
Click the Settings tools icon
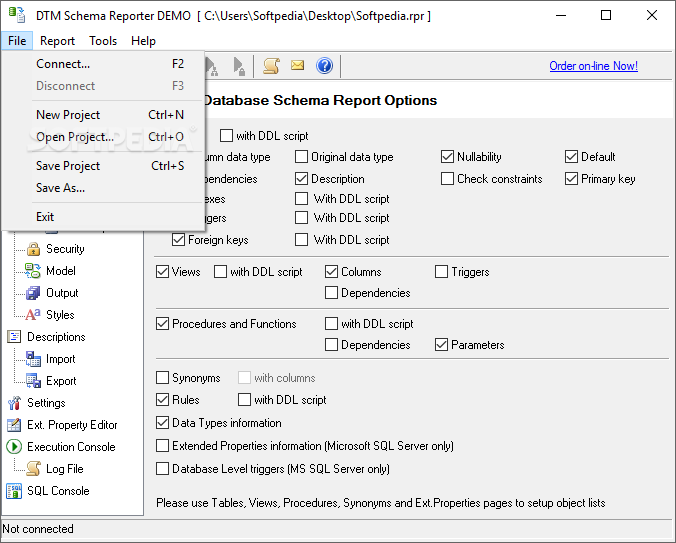[14, 403]
